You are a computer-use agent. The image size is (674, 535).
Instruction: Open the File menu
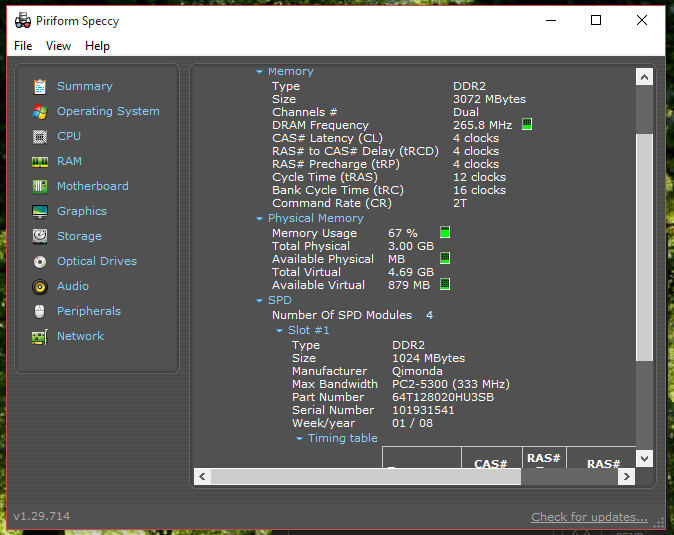click(x=23, y=46)
